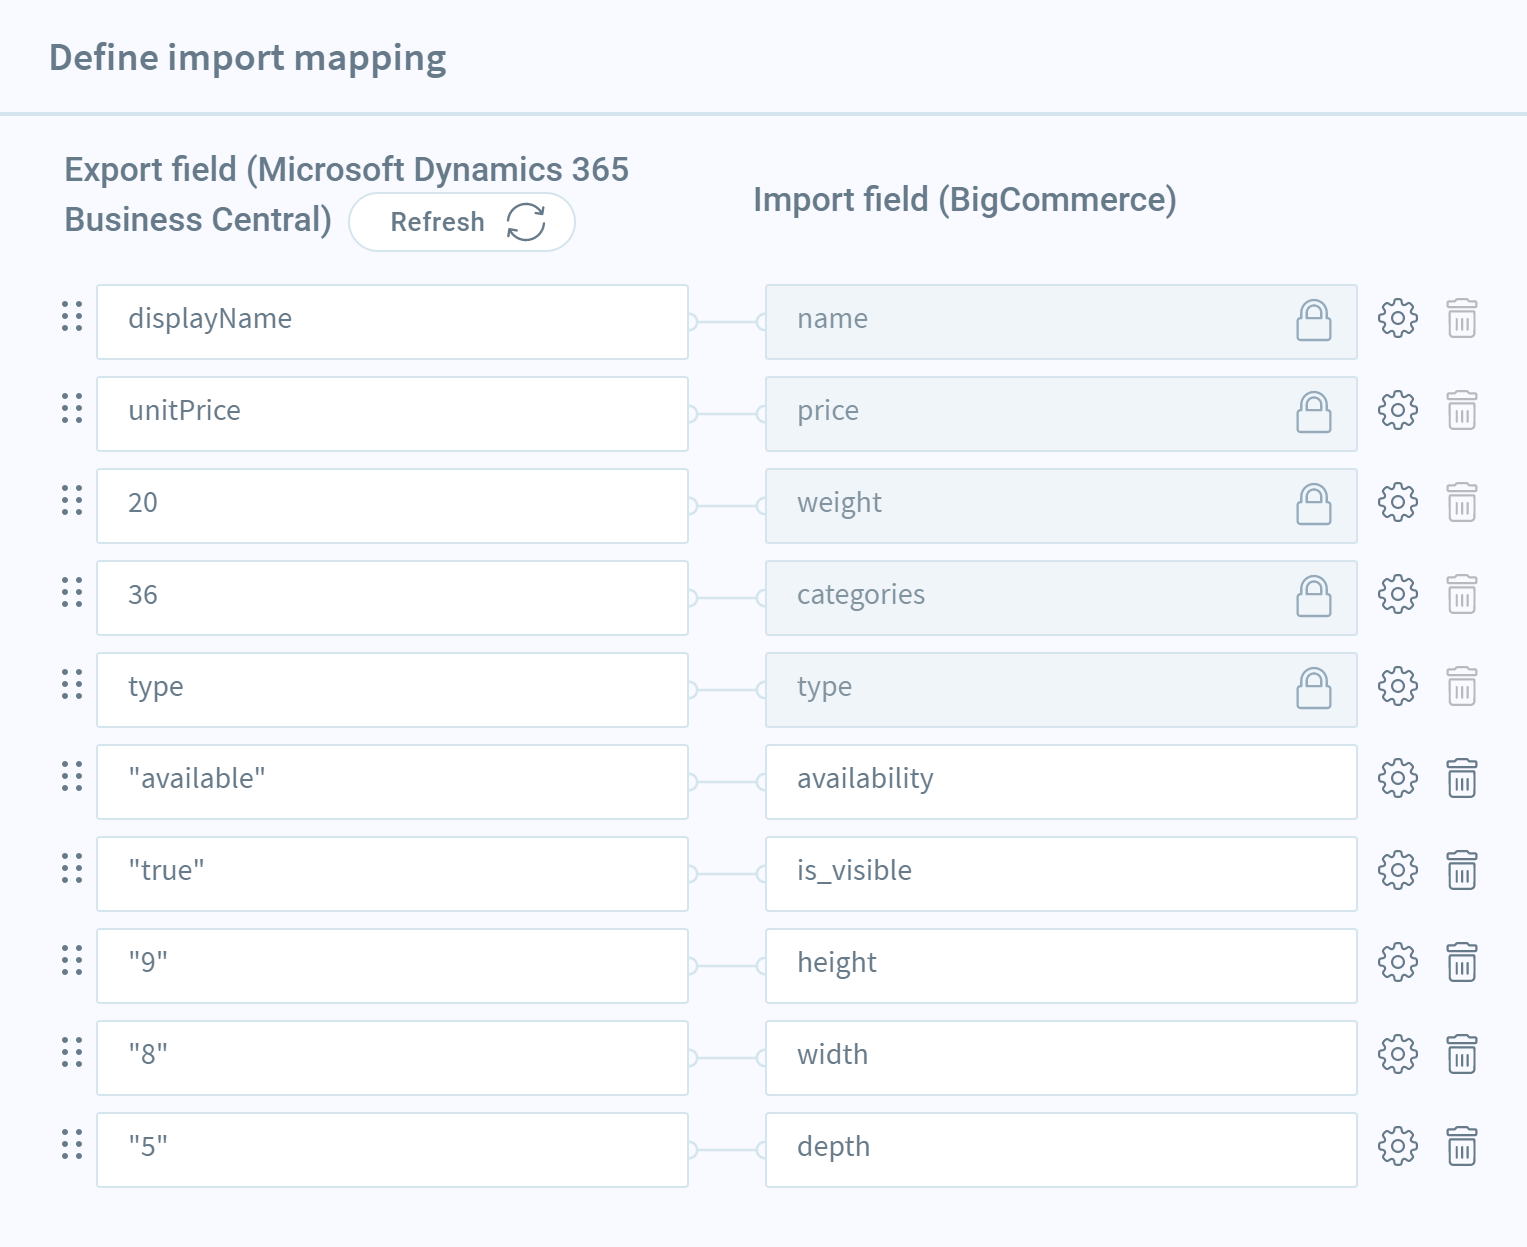The height and width of the screenshot is (1247, 1527).
Task: Delete the availability mapping row
Action: pos(1462,778)
